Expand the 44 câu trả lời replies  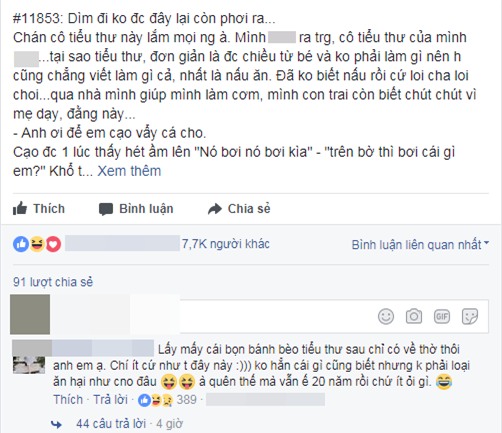[x=111, y=424]
